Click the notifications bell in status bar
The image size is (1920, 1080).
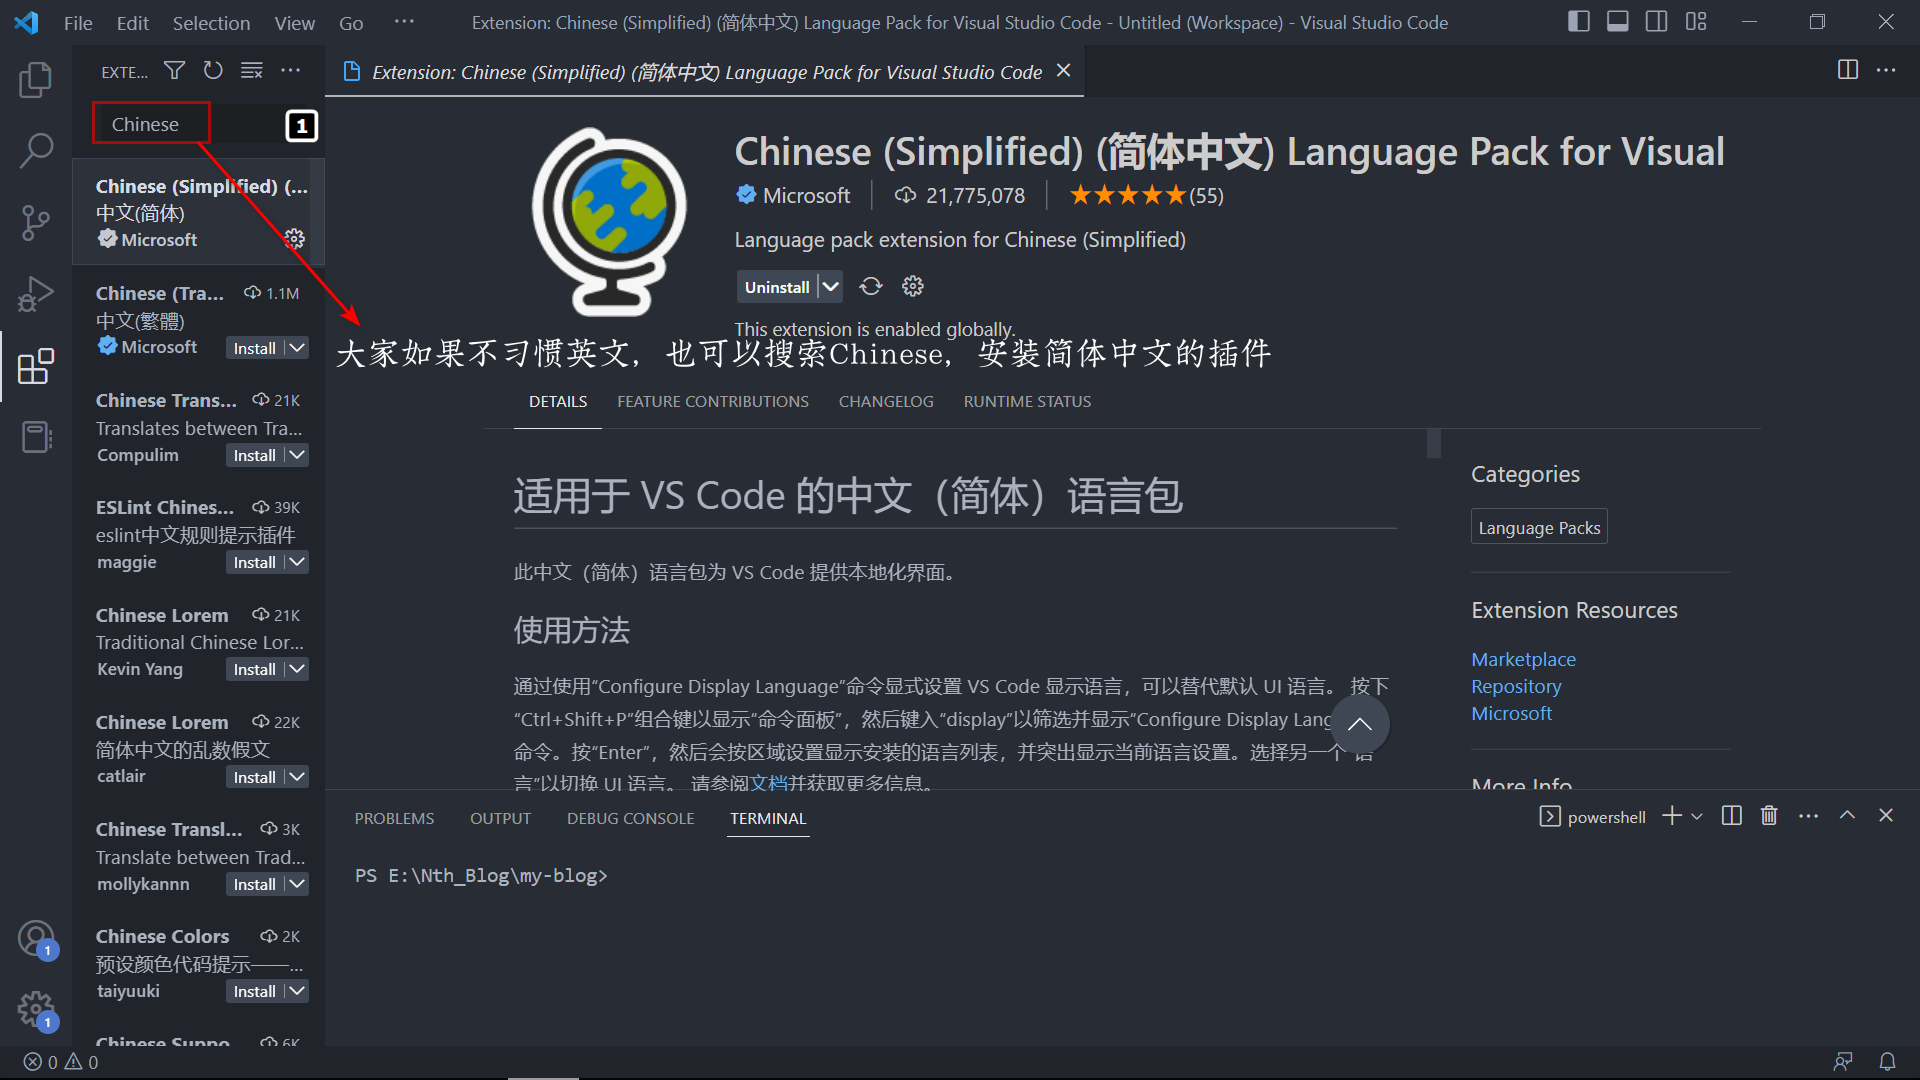tap(1887, 1062)
